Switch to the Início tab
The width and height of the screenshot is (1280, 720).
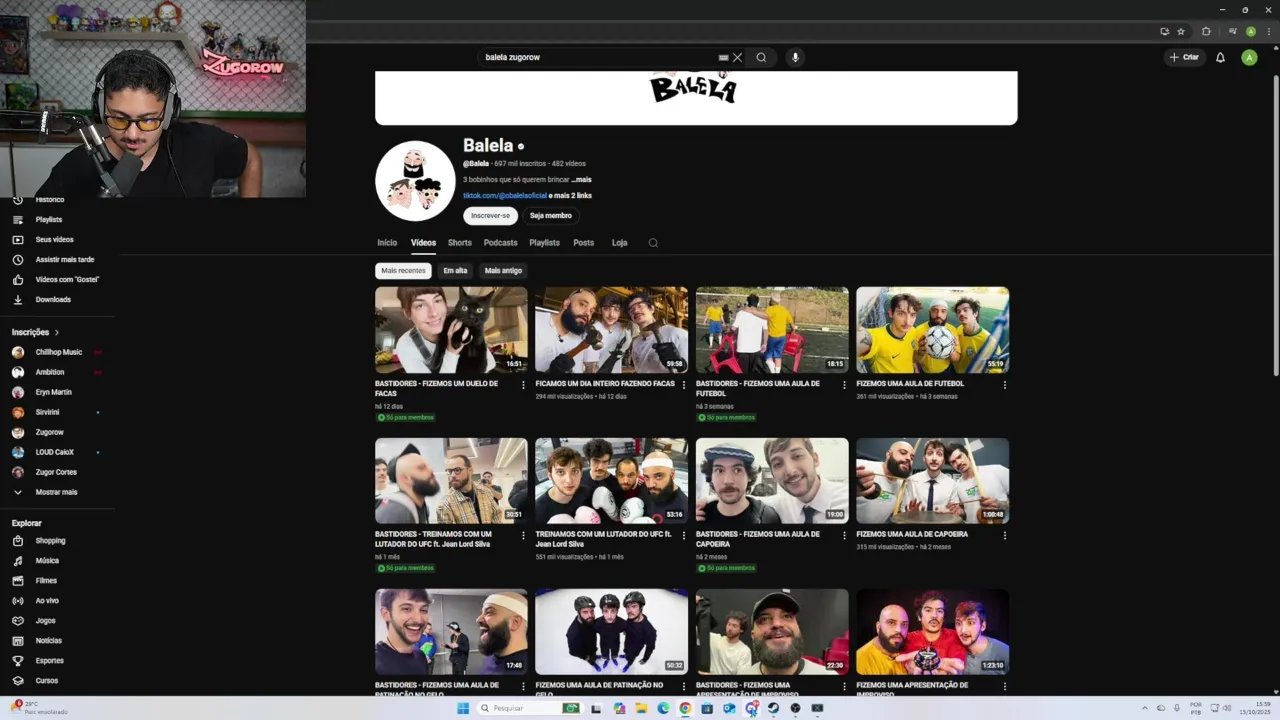[387, 243]
